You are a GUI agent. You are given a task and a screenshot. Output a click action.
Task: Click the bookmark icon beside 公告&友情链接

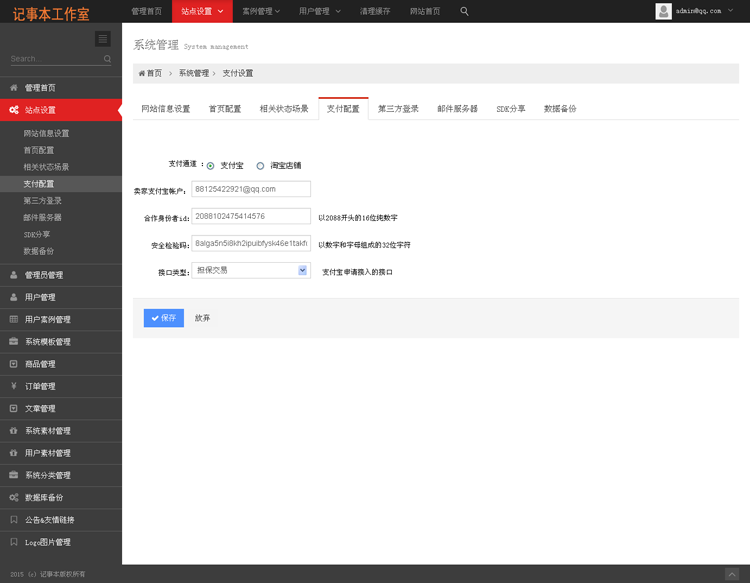tap(14, 519)
